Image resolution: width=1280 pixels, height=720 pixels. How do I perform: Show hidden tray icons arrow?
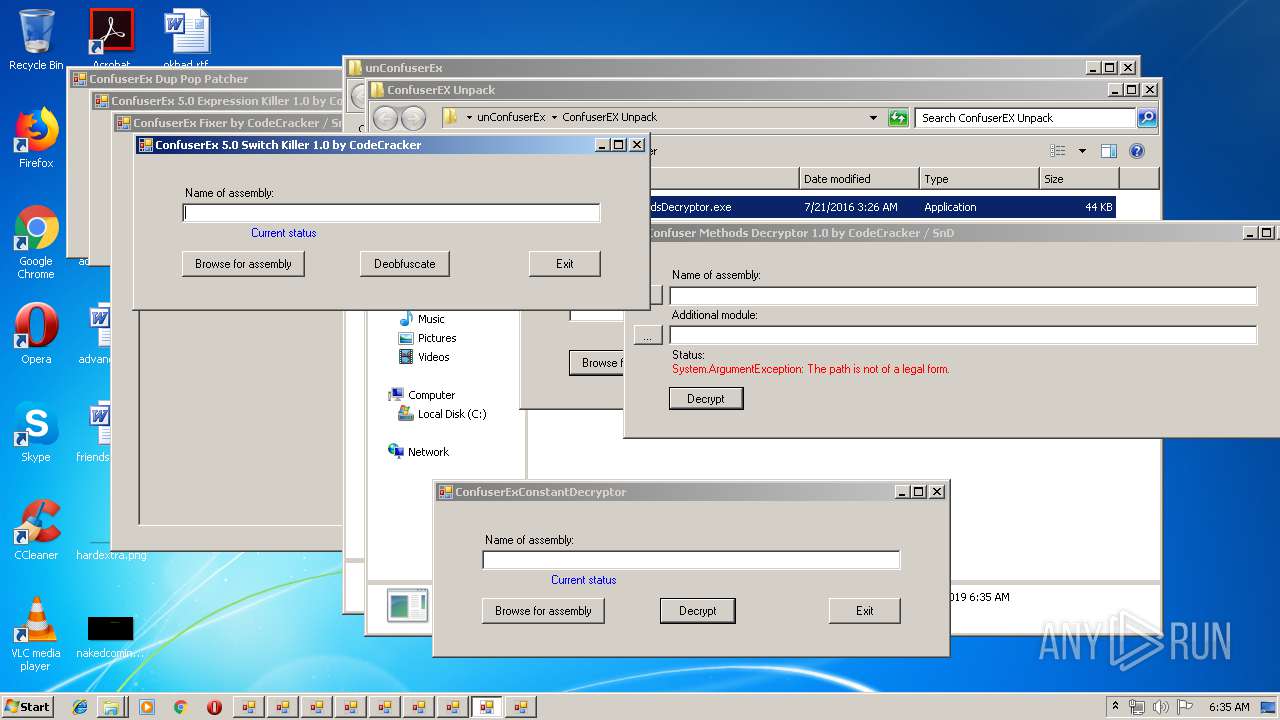click(x=1116, y=706)
